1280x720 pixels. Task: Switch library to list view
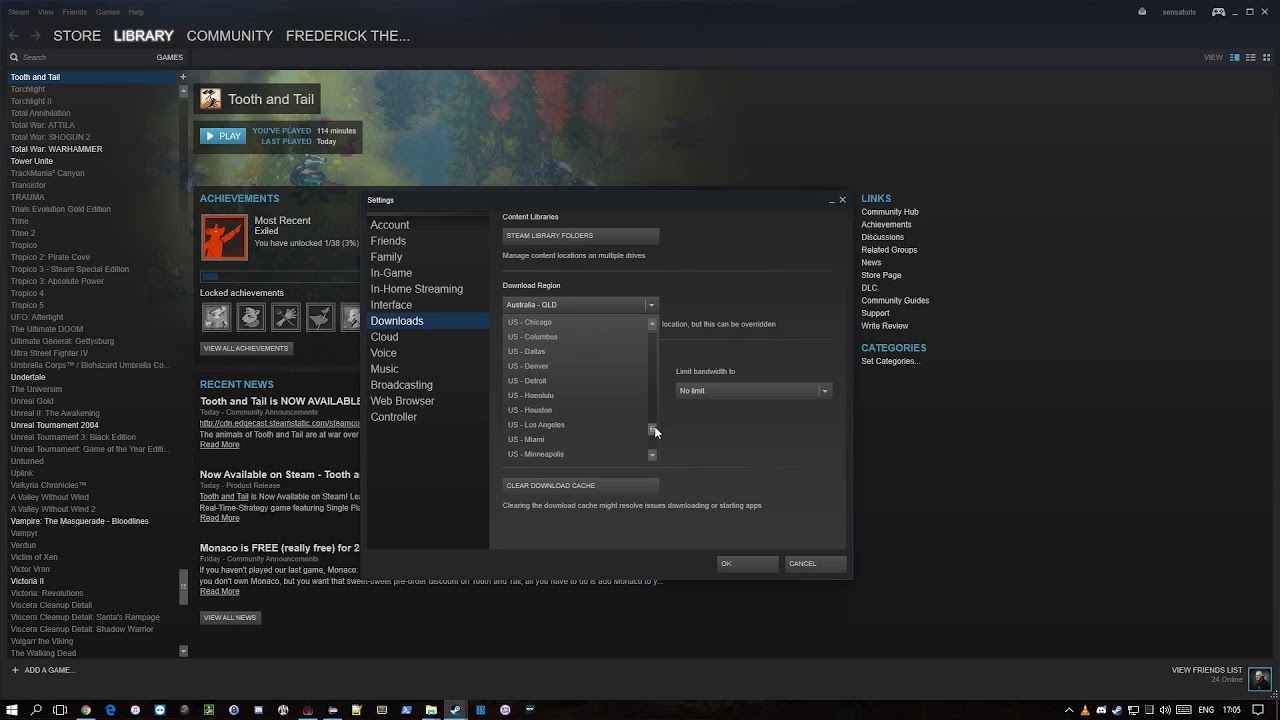click(x=1251, y=57)
